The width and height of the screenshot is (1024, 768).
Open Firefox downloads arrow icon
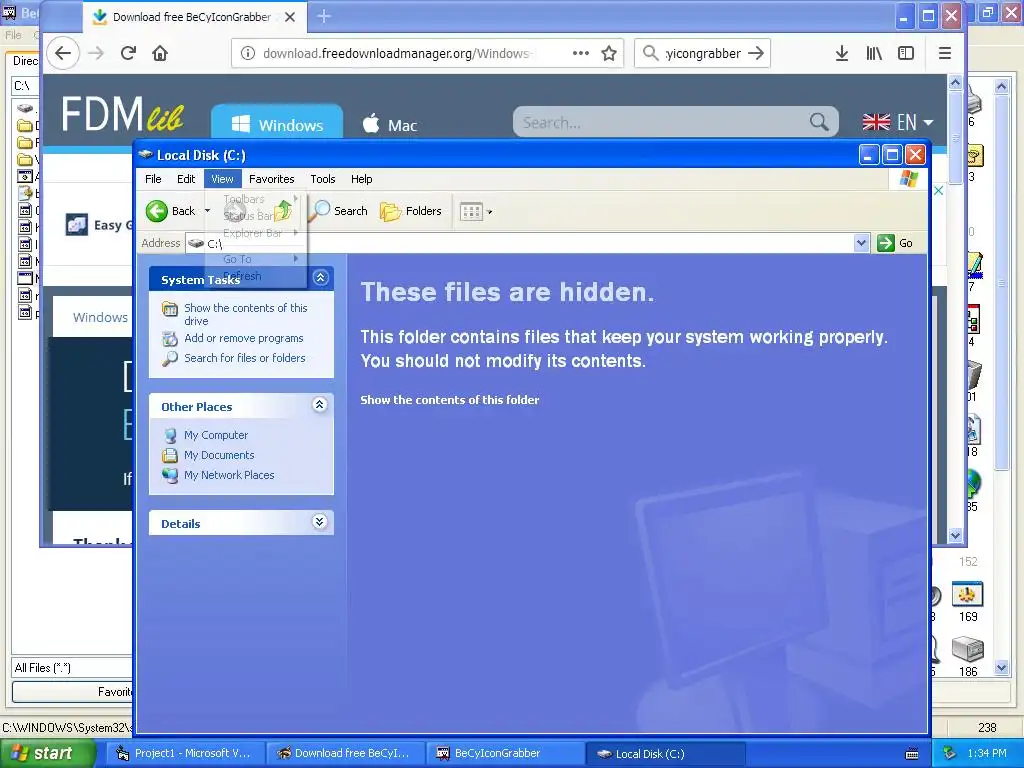click(842, 53)
